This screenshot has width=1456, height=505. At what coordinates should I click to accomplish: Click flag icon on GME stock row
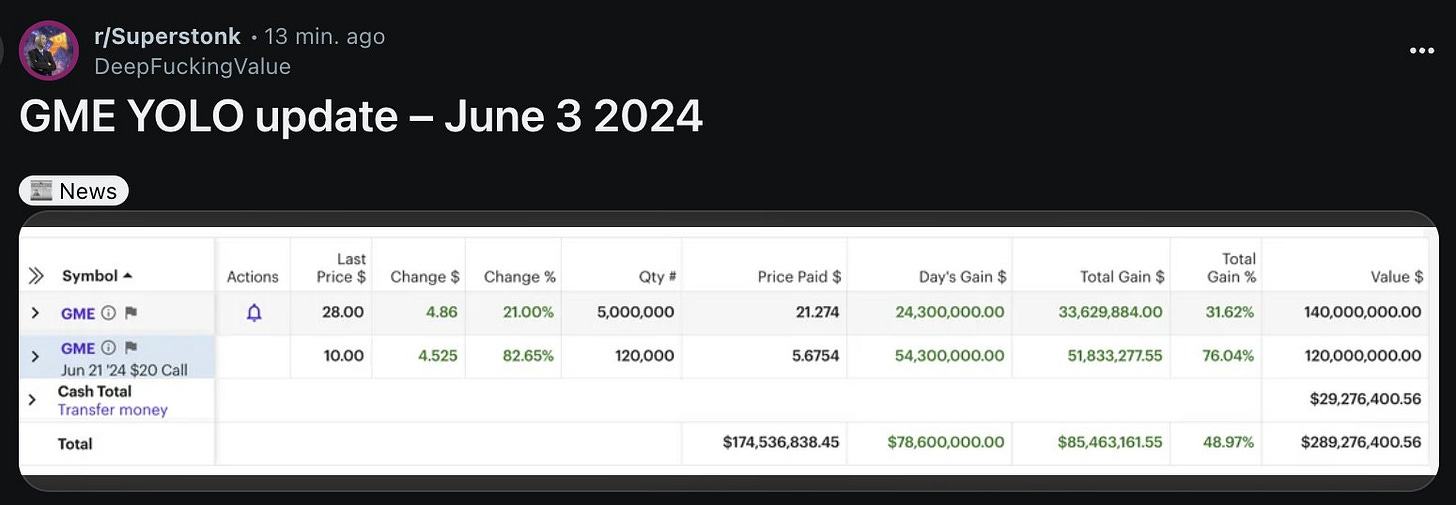point(130,313)
